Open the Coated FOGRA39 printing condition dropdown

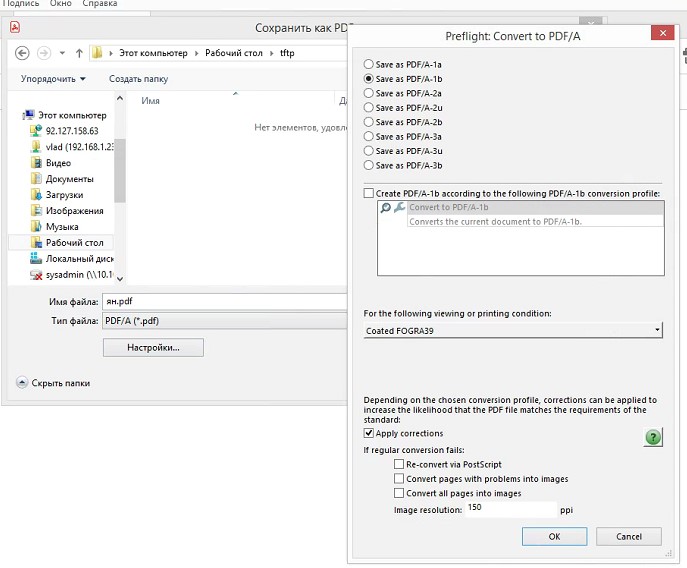[513, 330]
